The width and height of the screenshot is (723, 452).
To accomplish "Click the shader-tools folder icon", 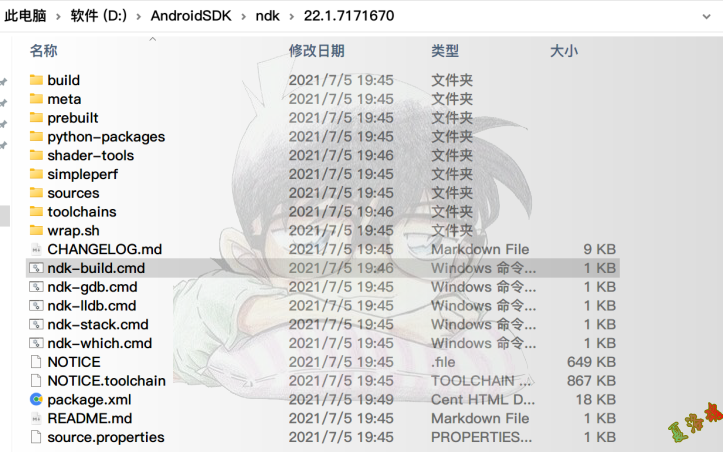I will coord(36,155).
